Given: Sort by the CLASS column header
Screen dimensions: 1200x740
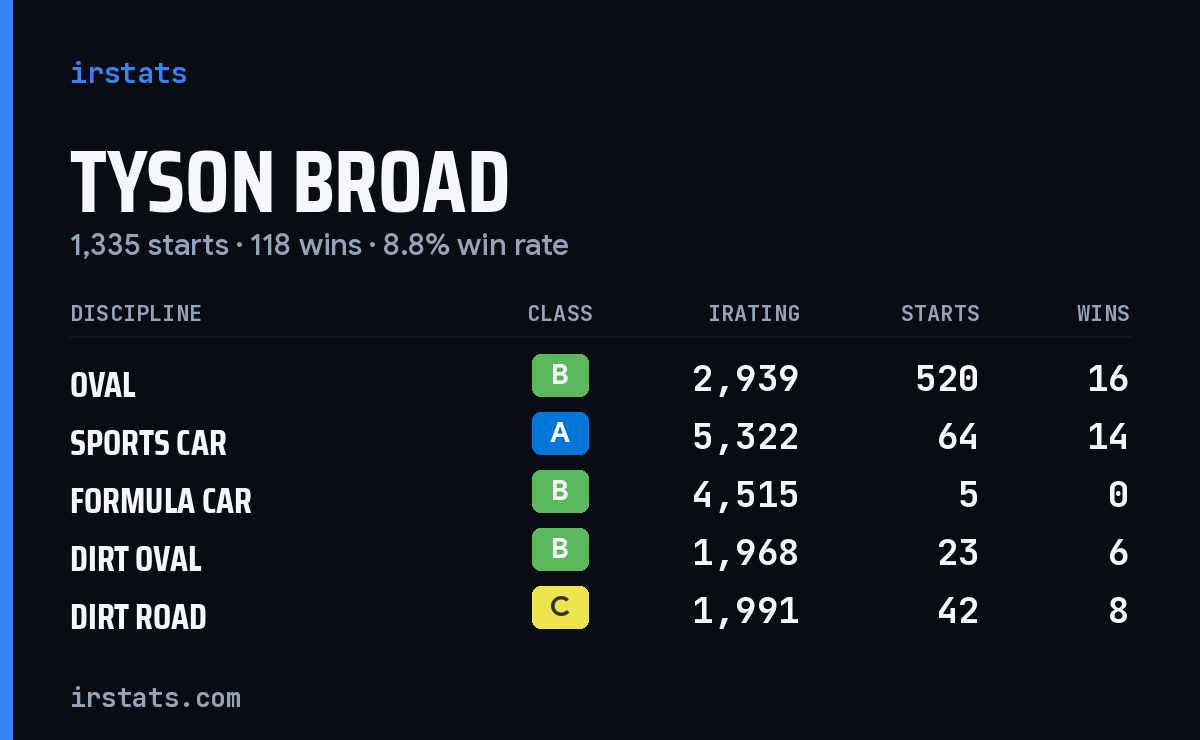Looking at the screenshot, I should [x=560, y=314].
